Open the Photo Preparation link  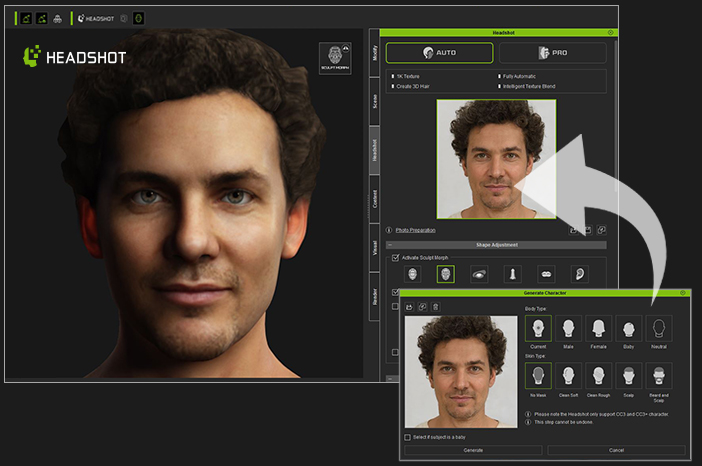pos(415,230)
